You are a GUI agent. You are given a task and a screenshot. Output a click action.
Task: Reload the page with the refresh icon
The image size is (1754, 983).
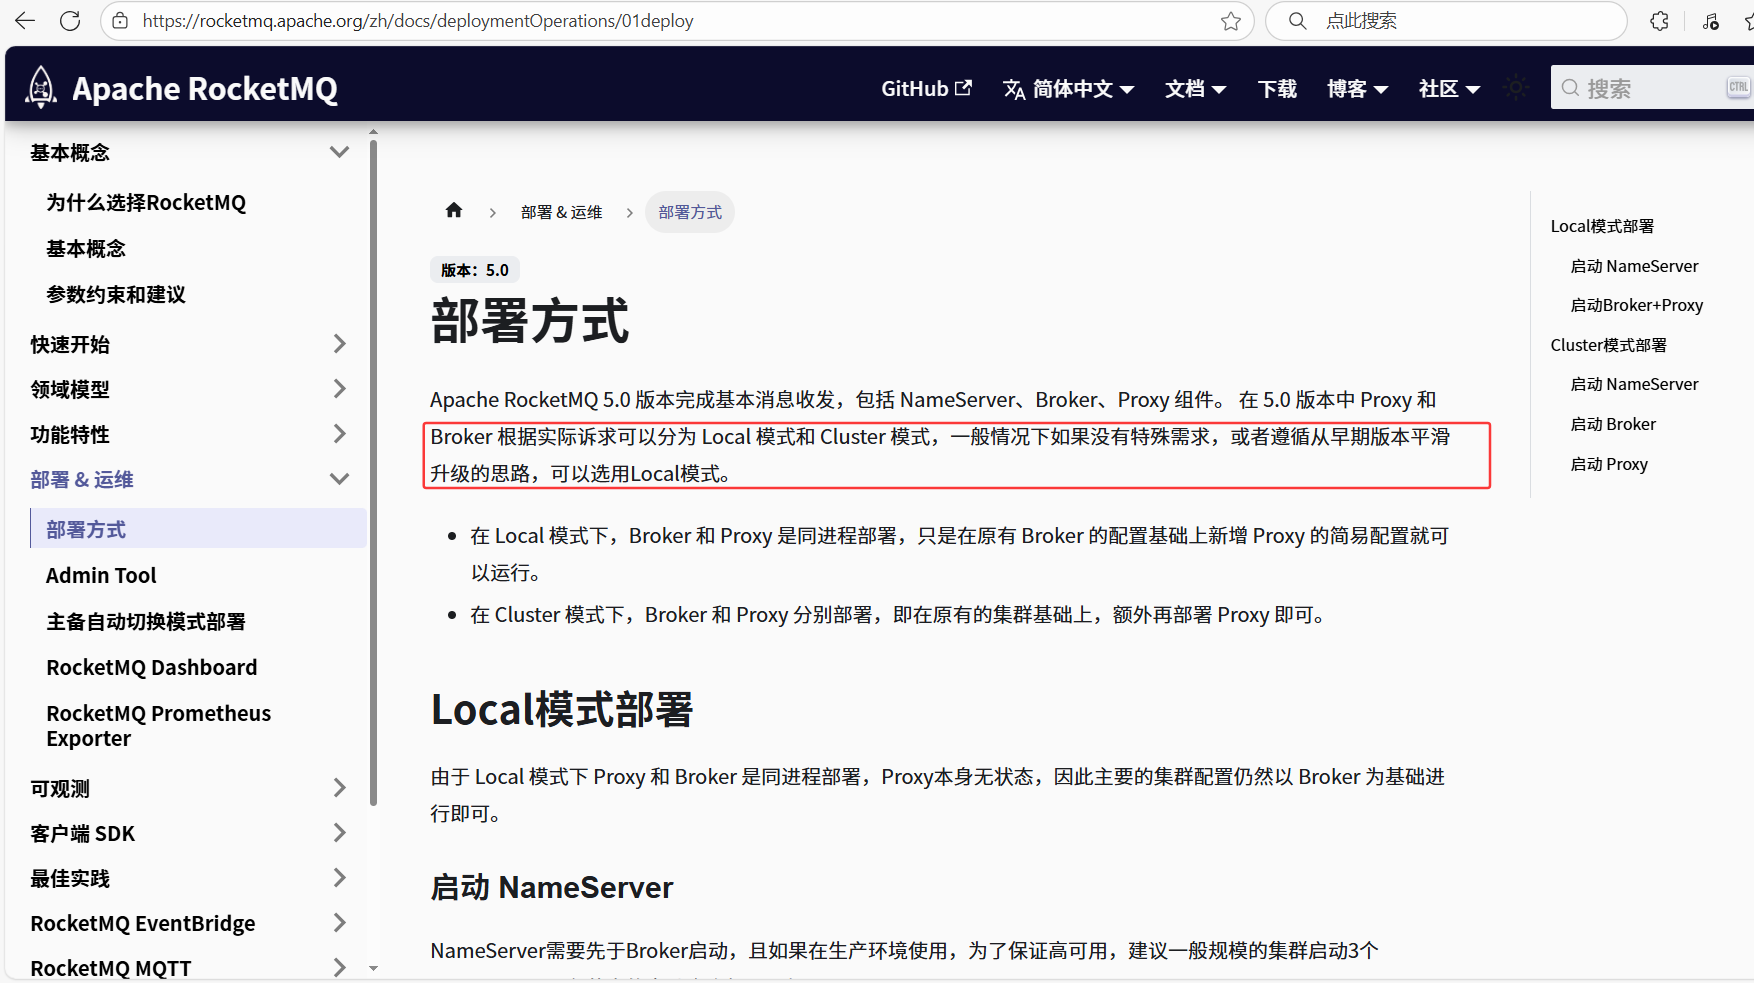(70, 21)
